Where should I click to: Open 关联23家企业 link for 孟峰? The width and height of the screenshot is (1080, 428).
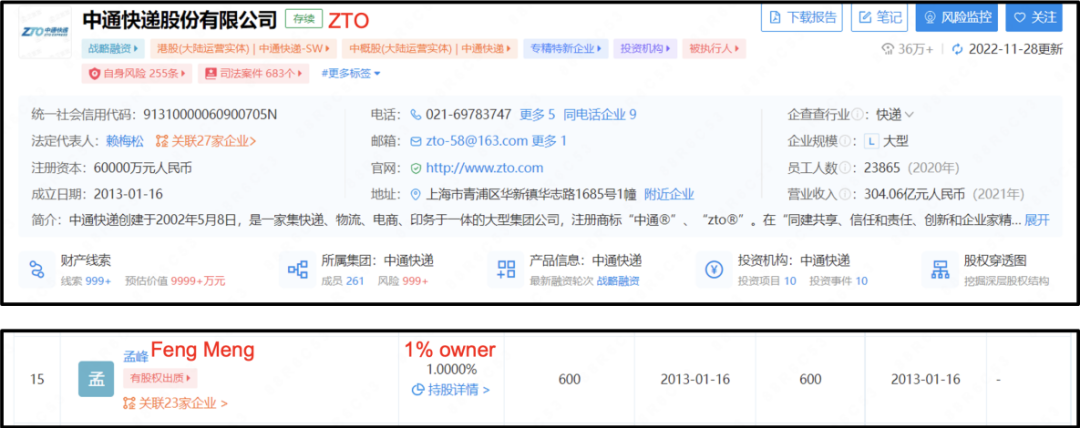point(181,403)
